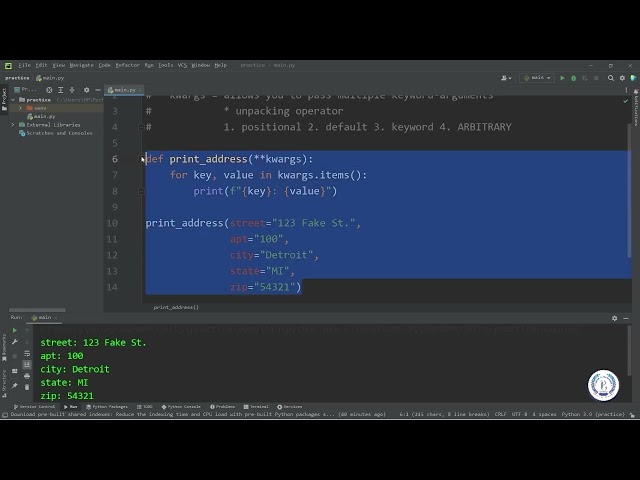
Task: Select the main tab in Run panel
Action: point(42,318)
